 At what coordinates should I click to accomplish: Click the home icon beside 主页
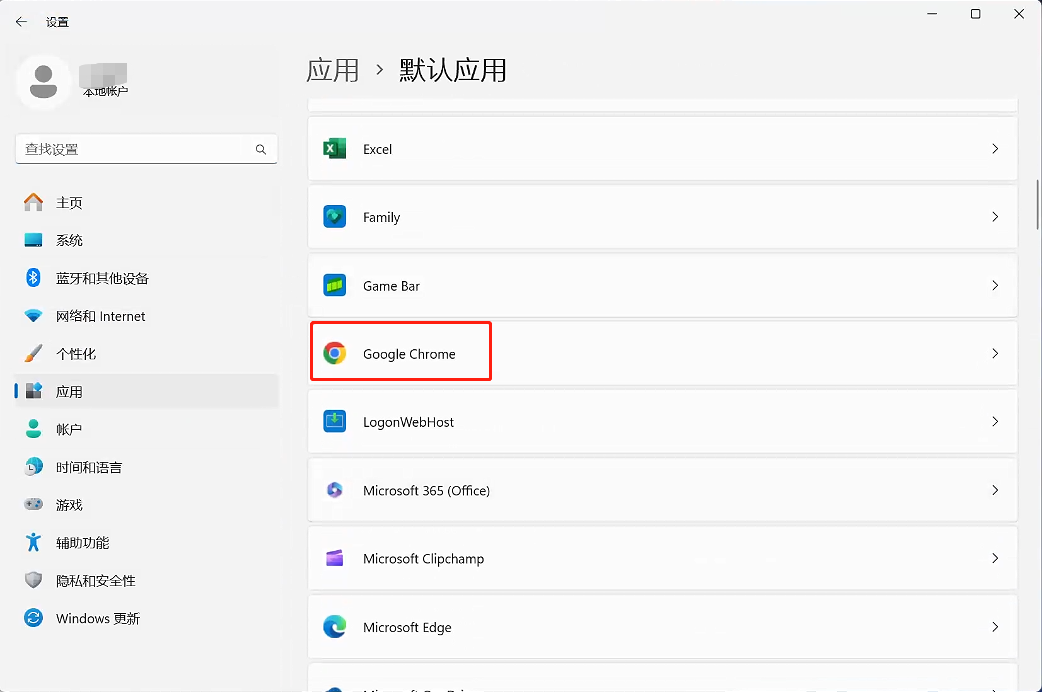coord(33,202)
